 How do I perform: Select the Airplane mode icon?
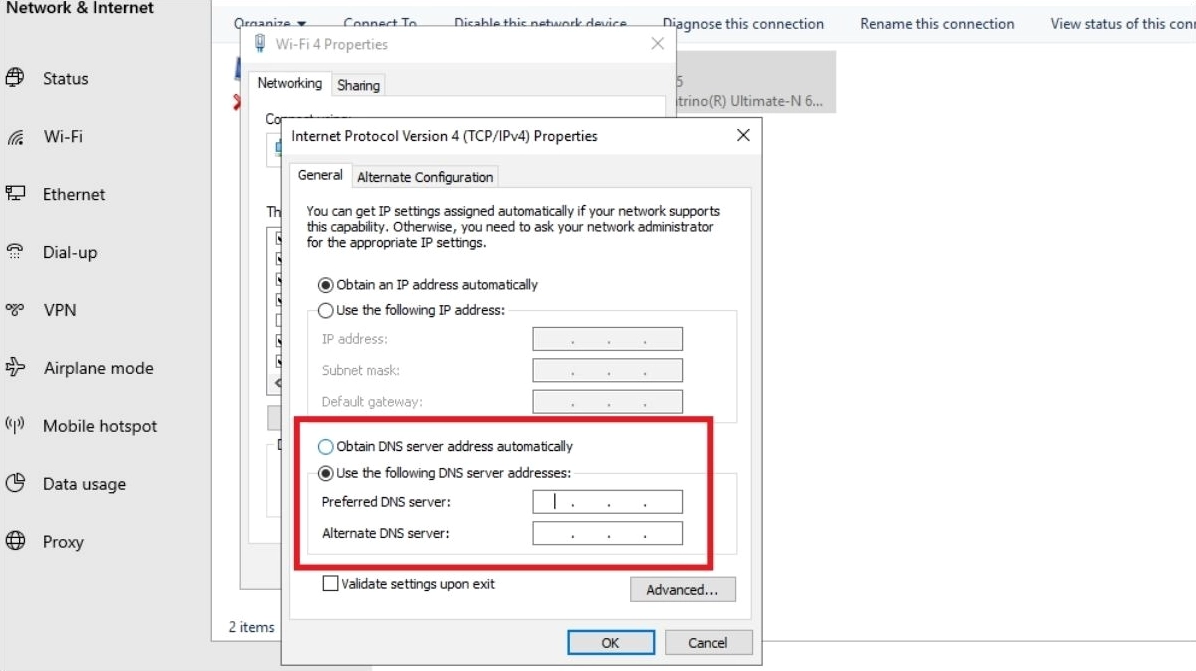tap(15, 368)
